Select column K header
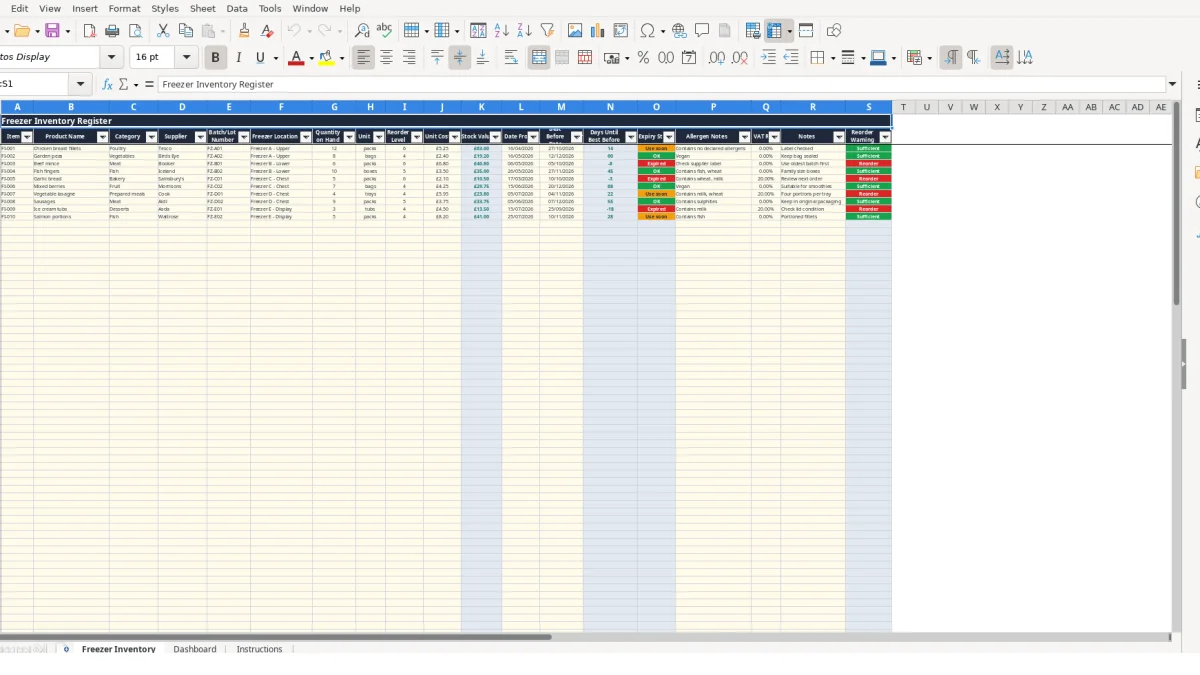The image size is (1200, 675). (481, 107)
